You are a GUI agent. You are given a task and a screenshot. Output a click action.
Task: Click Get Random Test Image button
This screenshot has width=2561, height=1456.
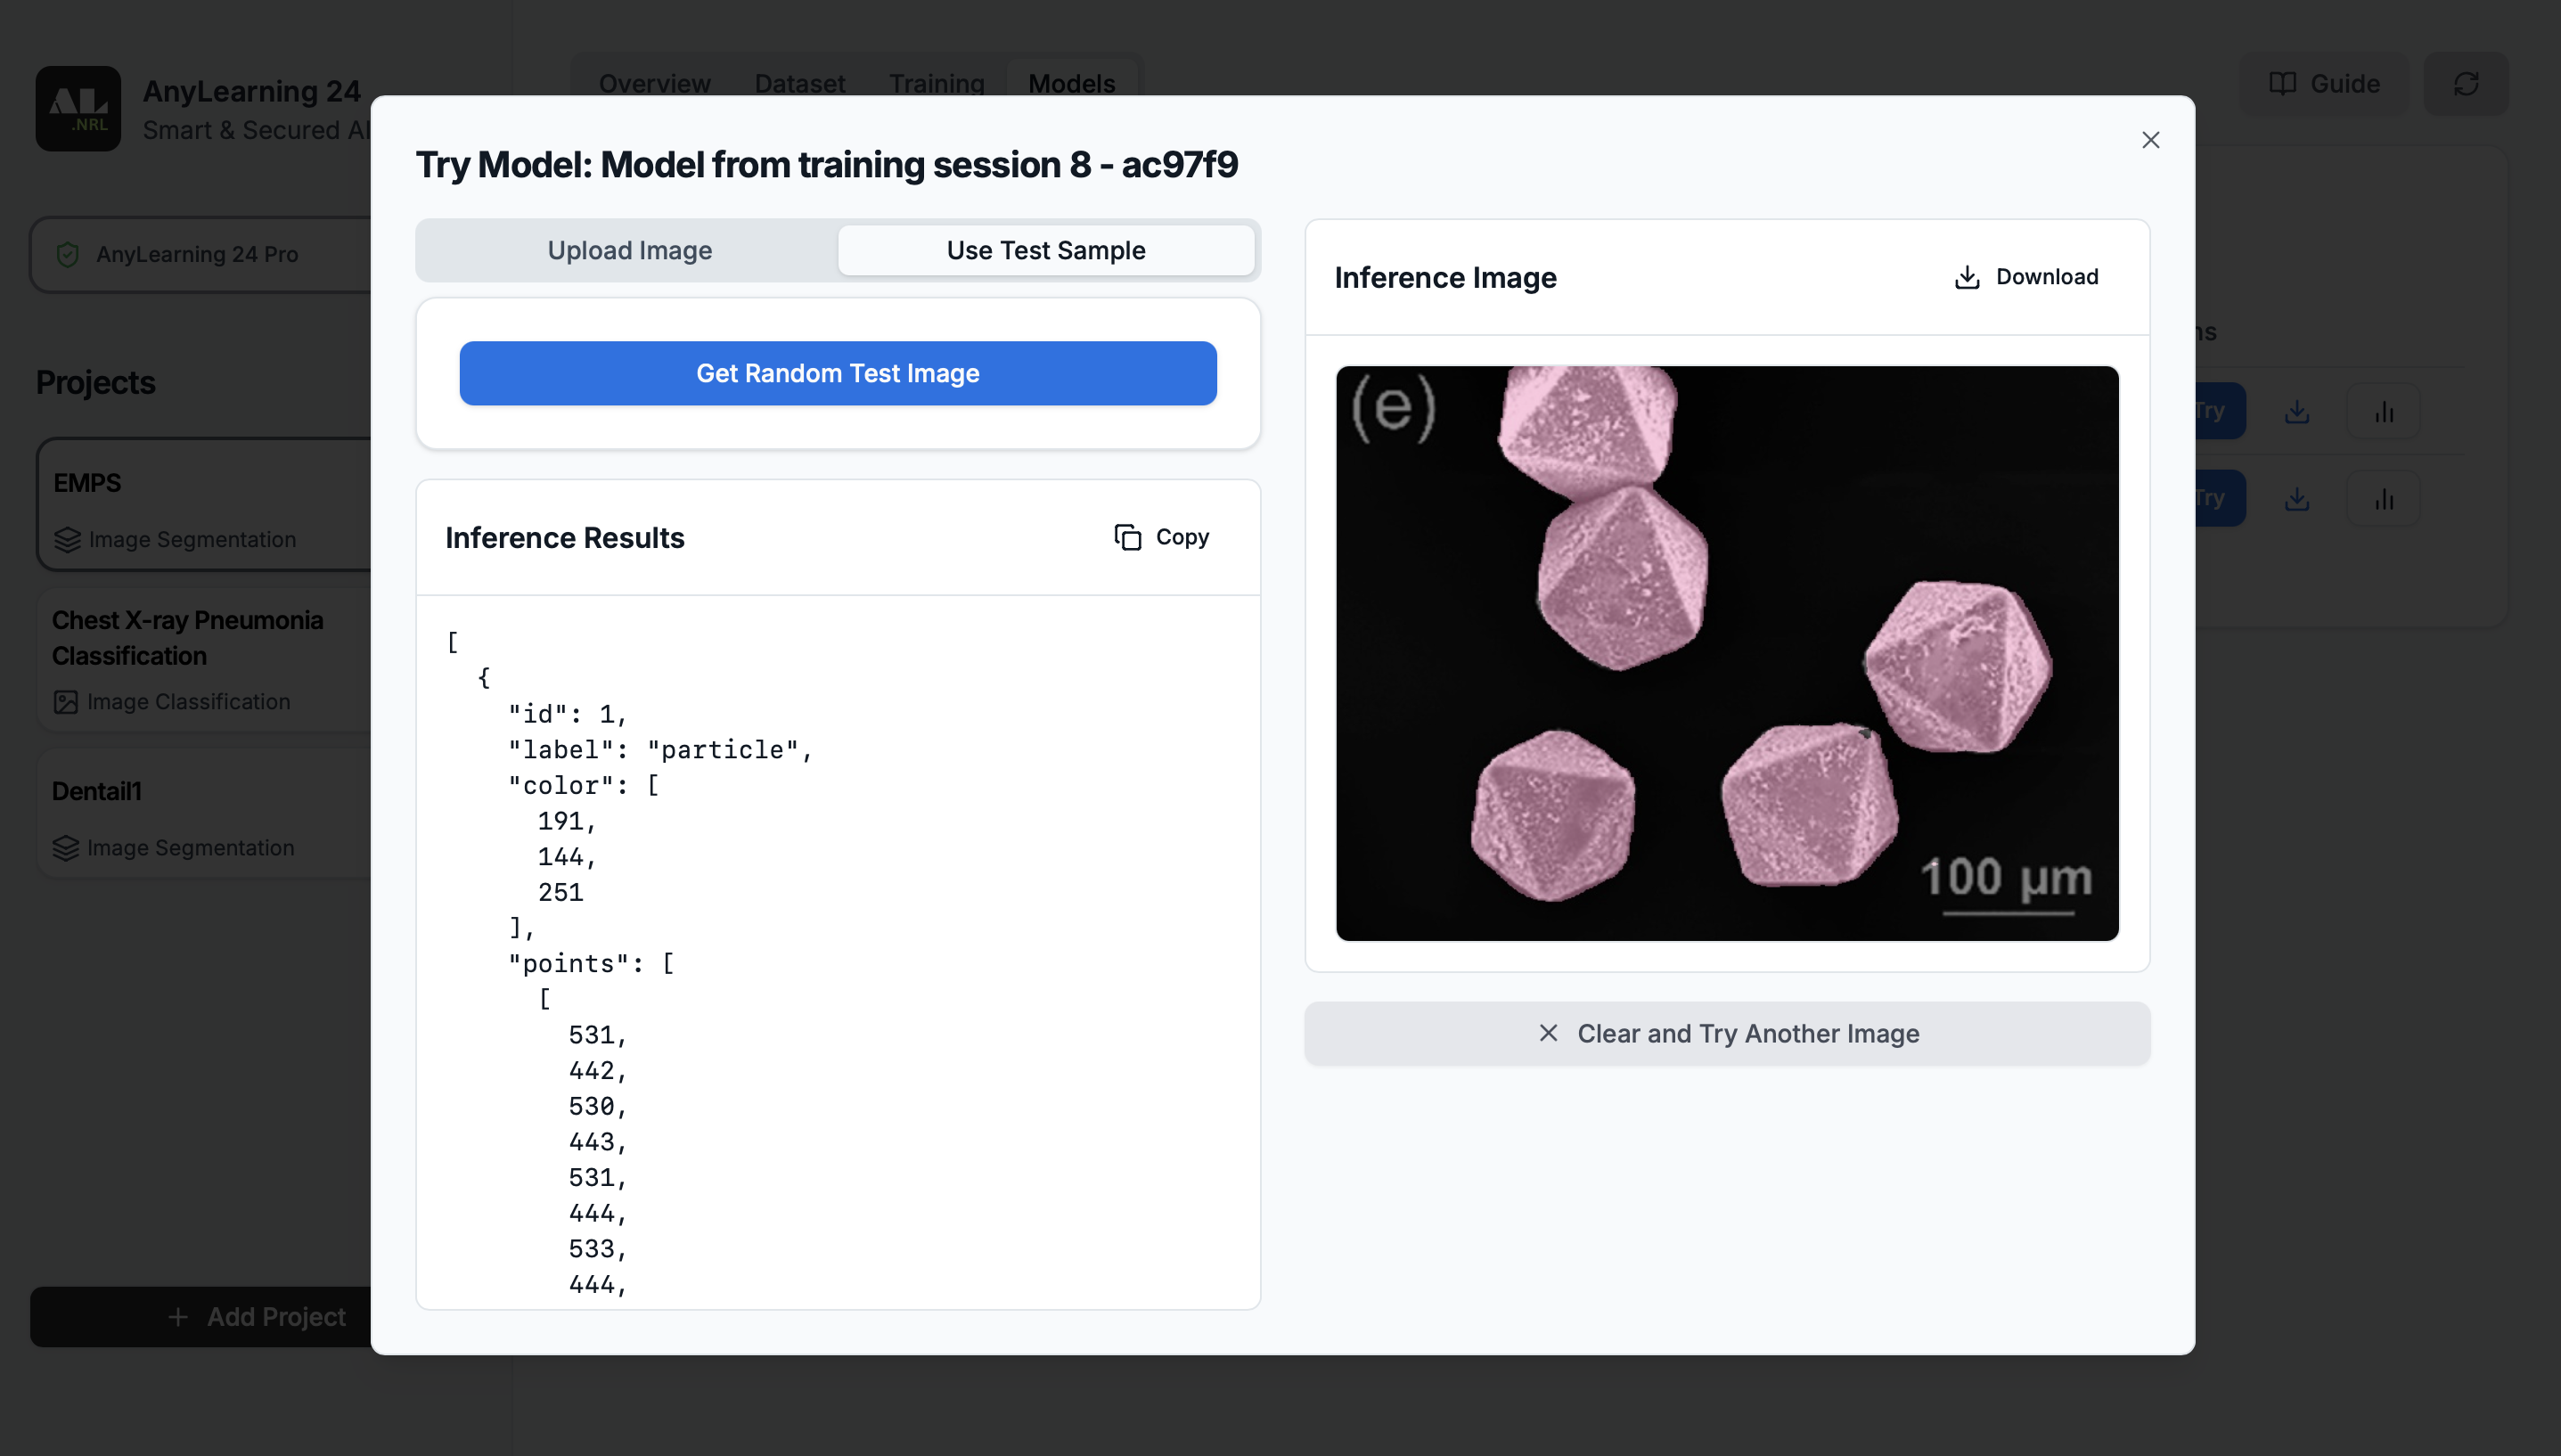[x=837, y=373]
